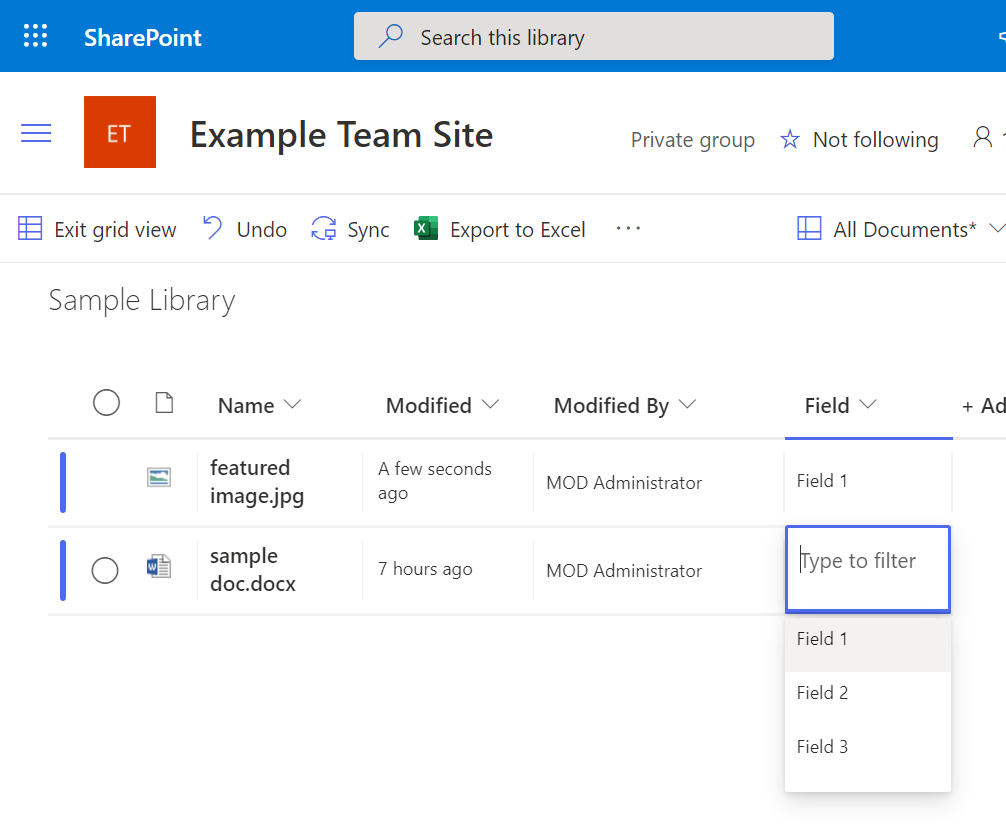Screen dimensions: 1006x830
Task: Export to Excel
Action: [500, 229]
